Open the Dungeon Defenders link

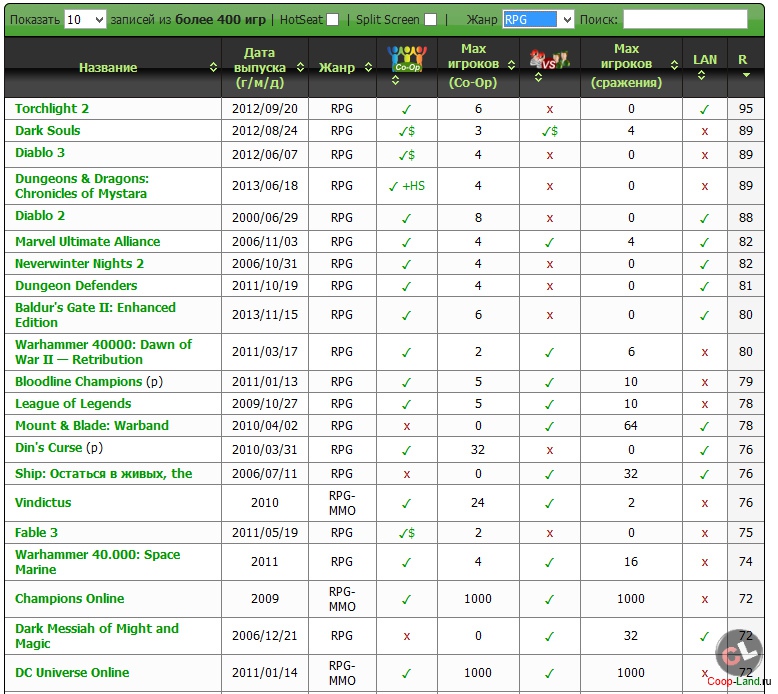(x=76, y=285)
